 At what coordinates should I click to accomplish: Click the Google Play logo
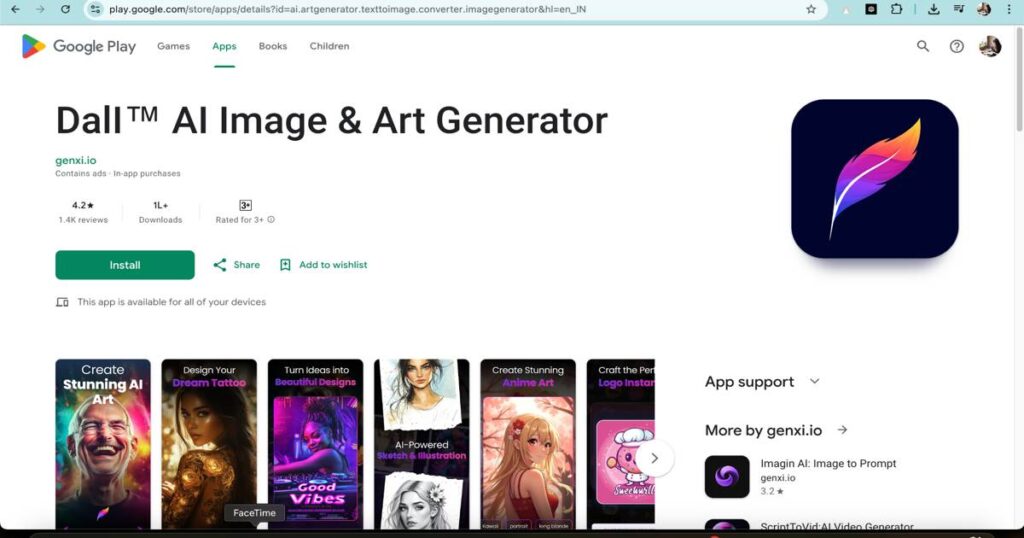tap(78, 46)
